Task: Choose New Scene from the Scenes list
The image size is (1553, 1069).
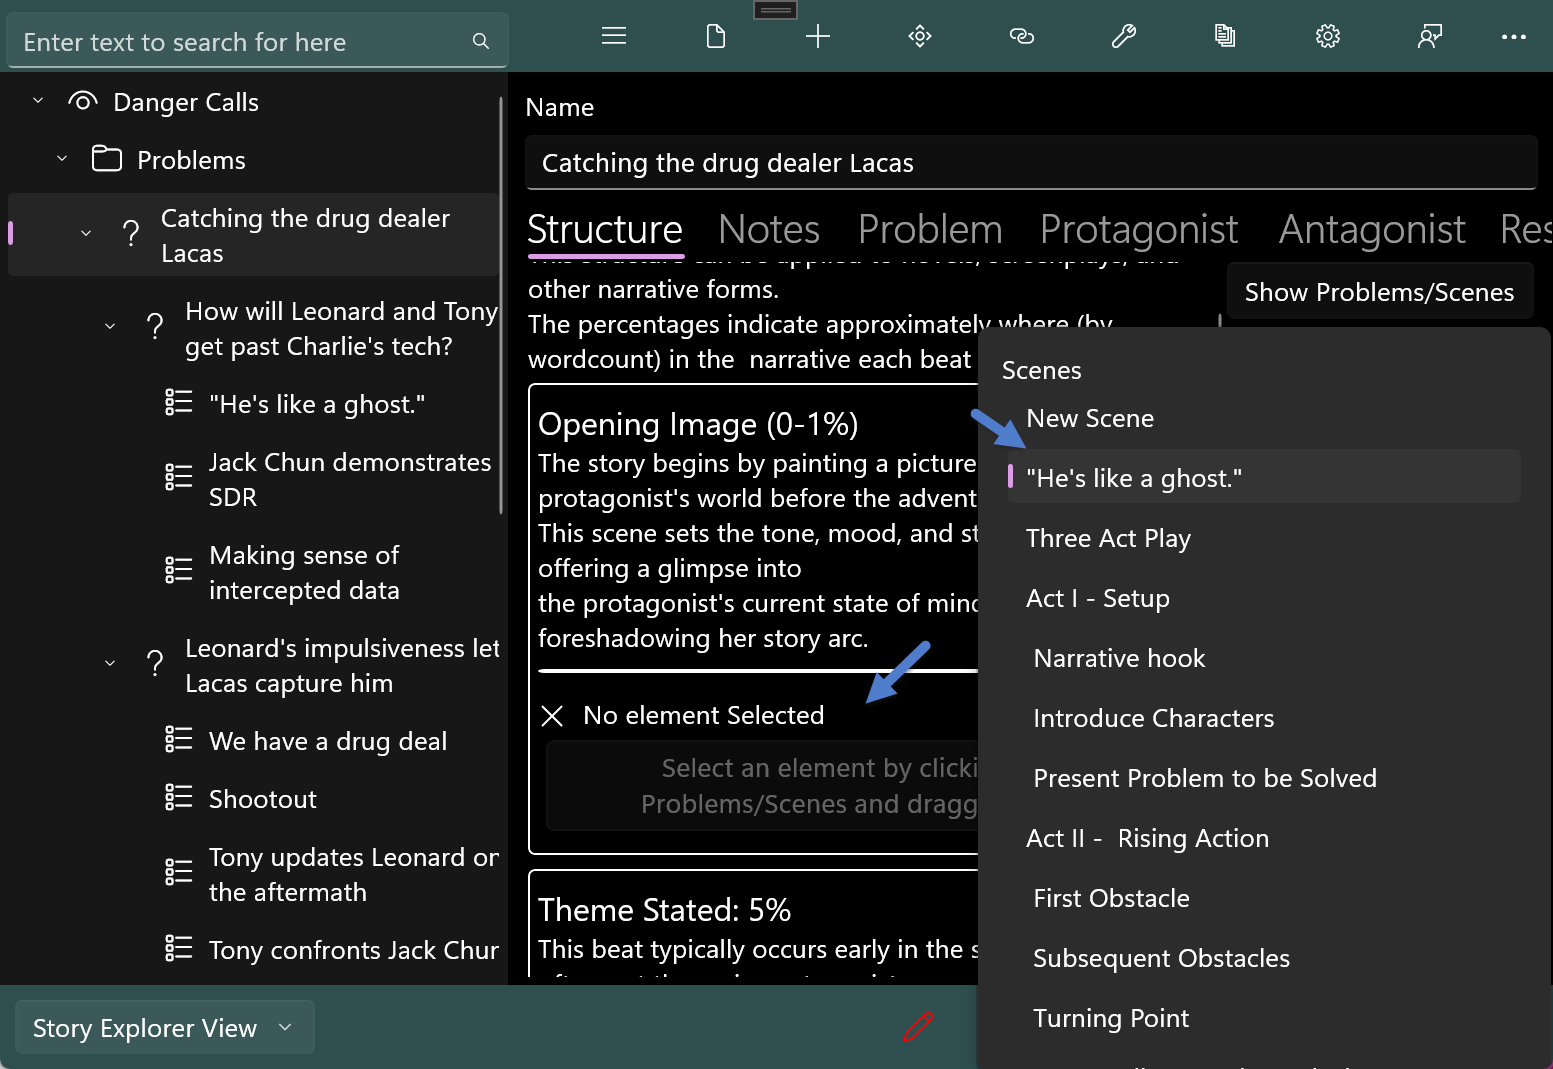Action: pos(1089,418)
